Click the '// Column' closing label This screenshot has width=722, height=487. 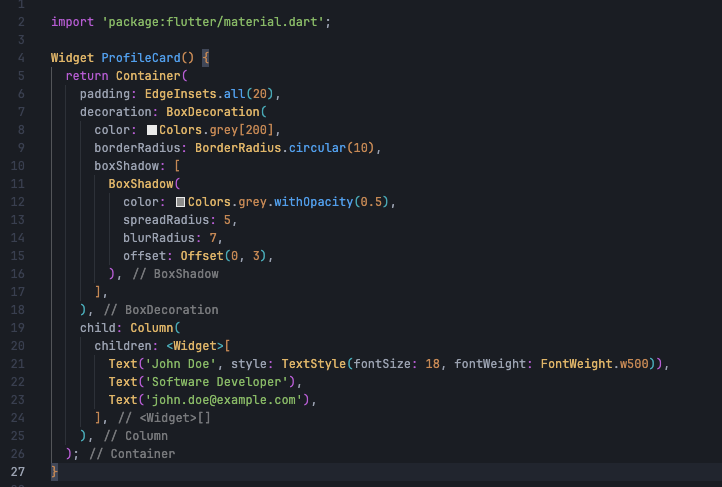135,436
